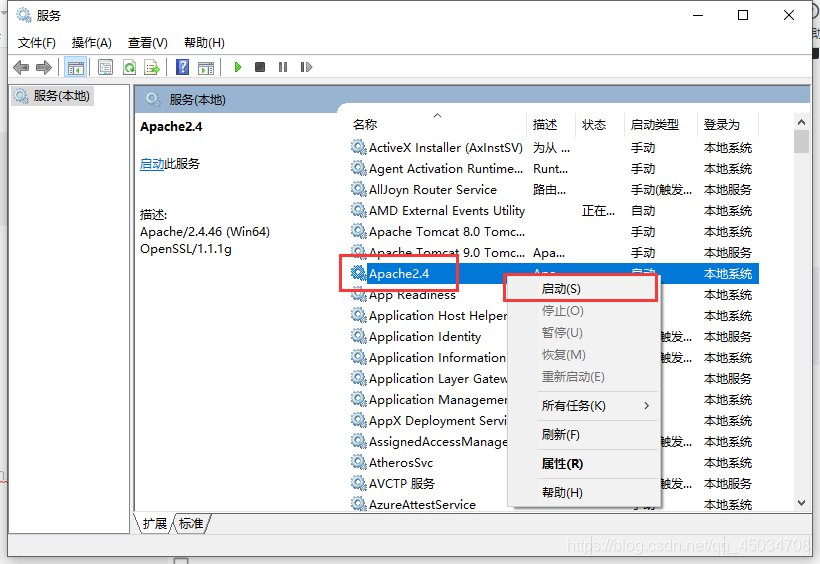
Task: Click the scrollbar up arrow
Action: (x=801, y=122)
